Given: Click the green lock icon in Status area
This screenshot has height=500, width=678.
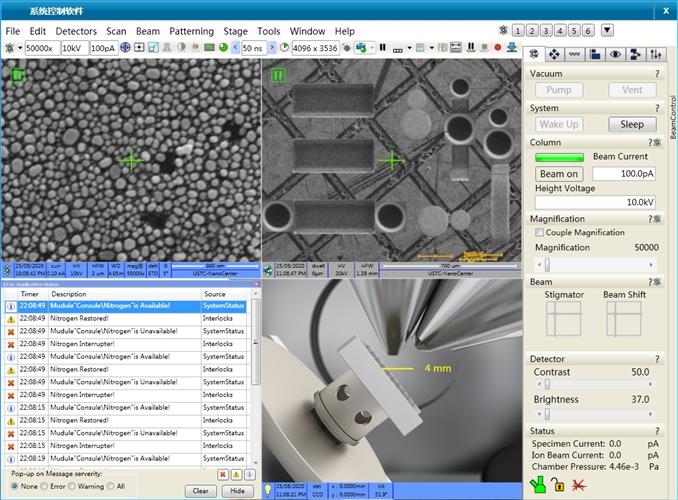Looking at the screenshot, I should coord(540,485).
